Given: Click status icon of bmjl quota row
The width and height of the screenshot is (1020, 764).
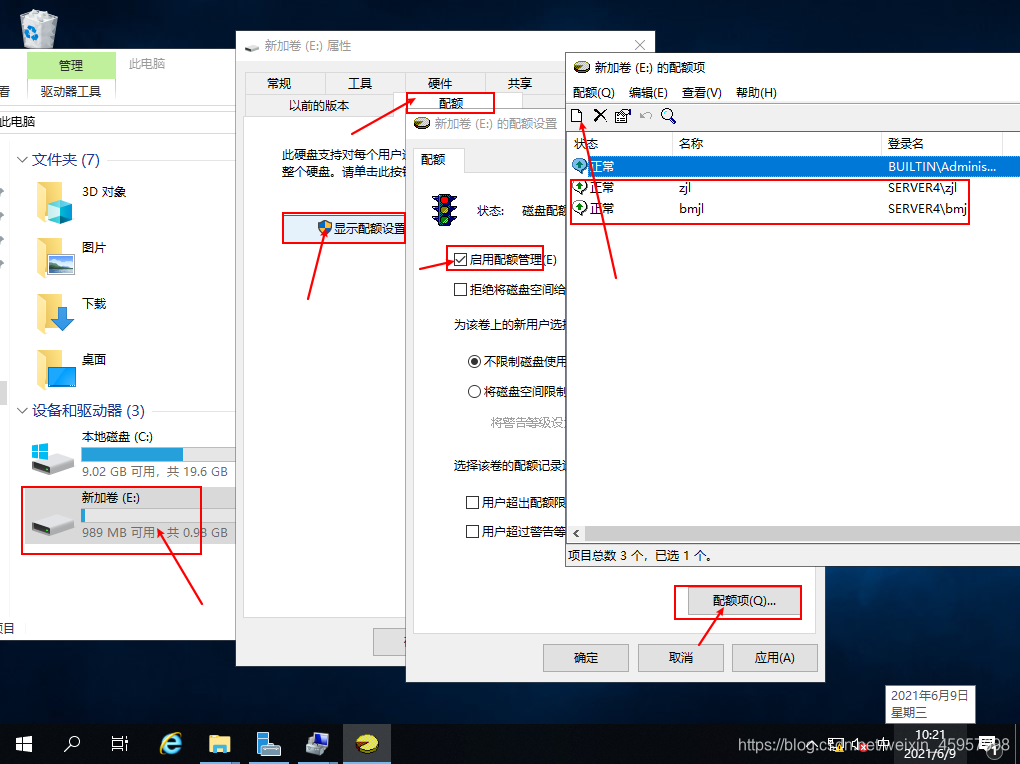Looking at the screenshot, I should 580,208.
